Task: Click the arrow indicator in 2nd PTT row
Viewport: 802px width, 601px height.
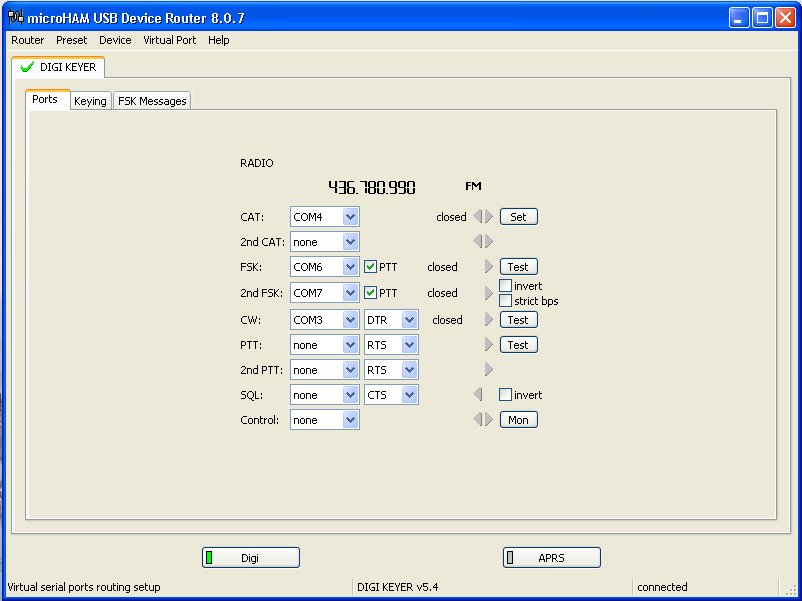Action: [489, 370]
